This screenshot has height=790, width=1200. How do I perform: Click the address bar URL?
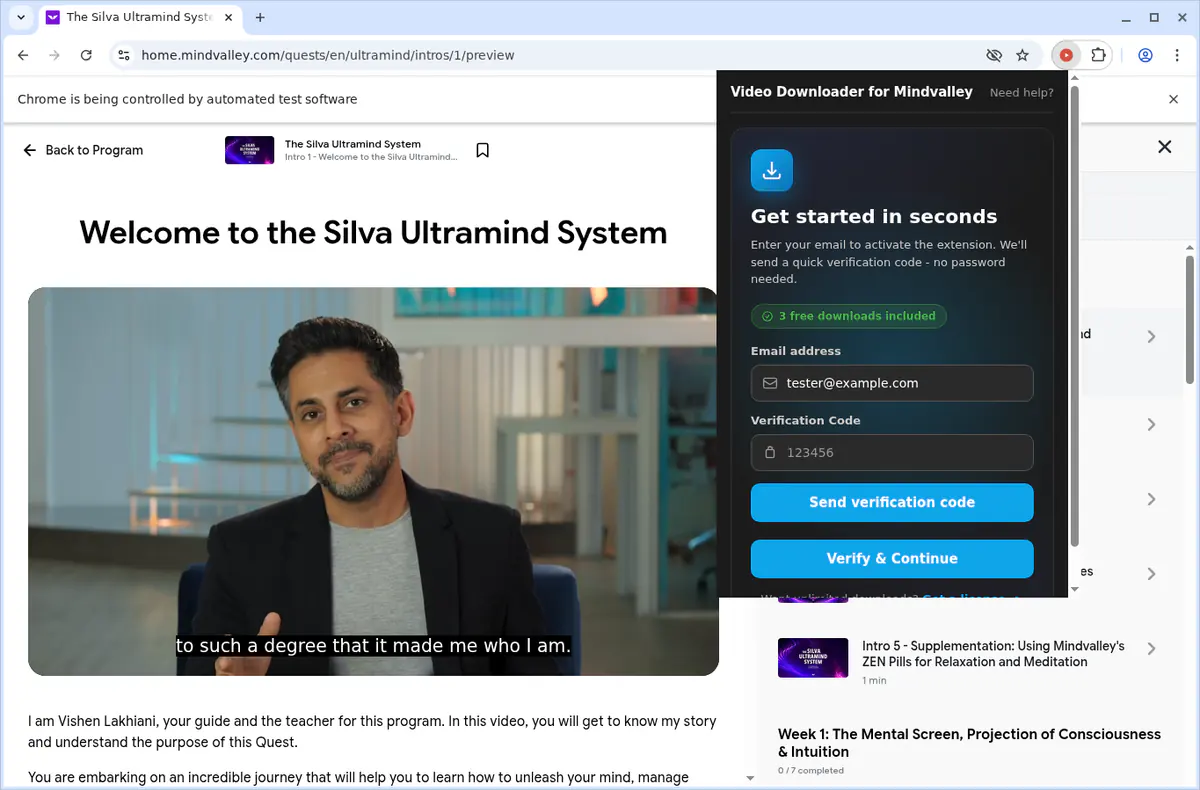pos(328,55)
